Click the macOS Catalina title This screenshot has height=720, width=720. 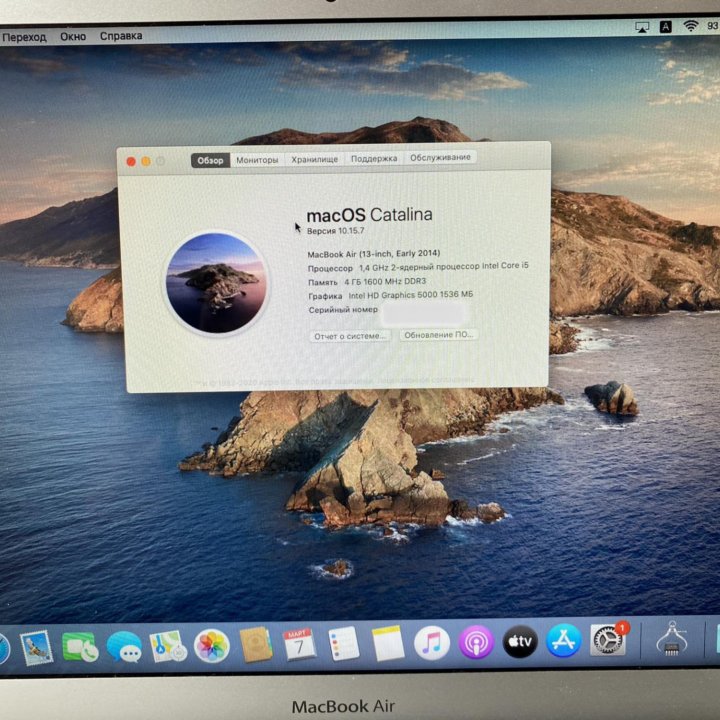370,215
